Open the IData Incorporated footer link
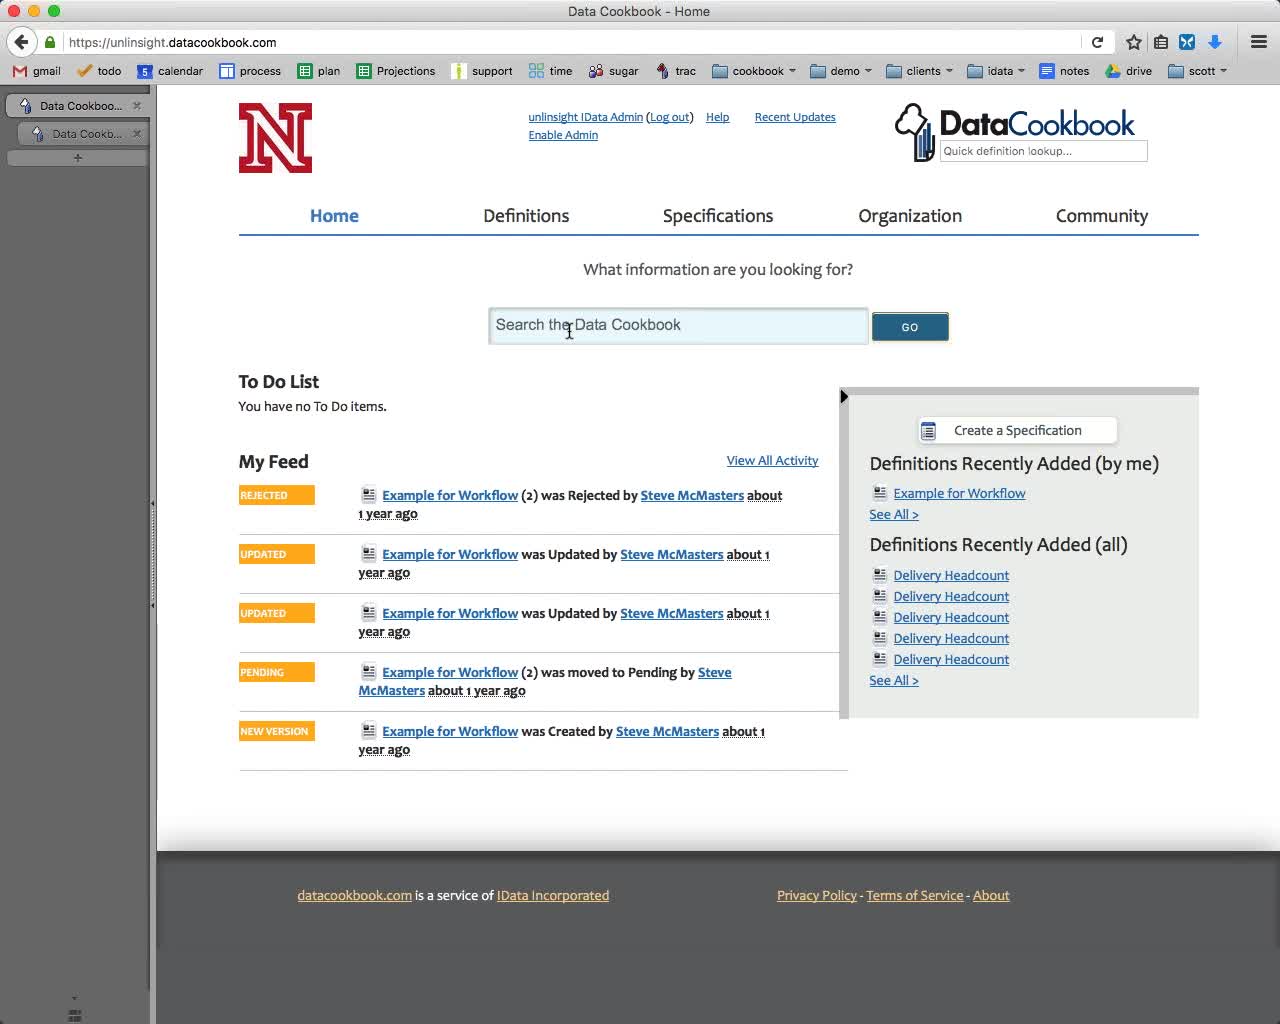Viewport: 1280px width, 1024px height. tap(553, 895)
